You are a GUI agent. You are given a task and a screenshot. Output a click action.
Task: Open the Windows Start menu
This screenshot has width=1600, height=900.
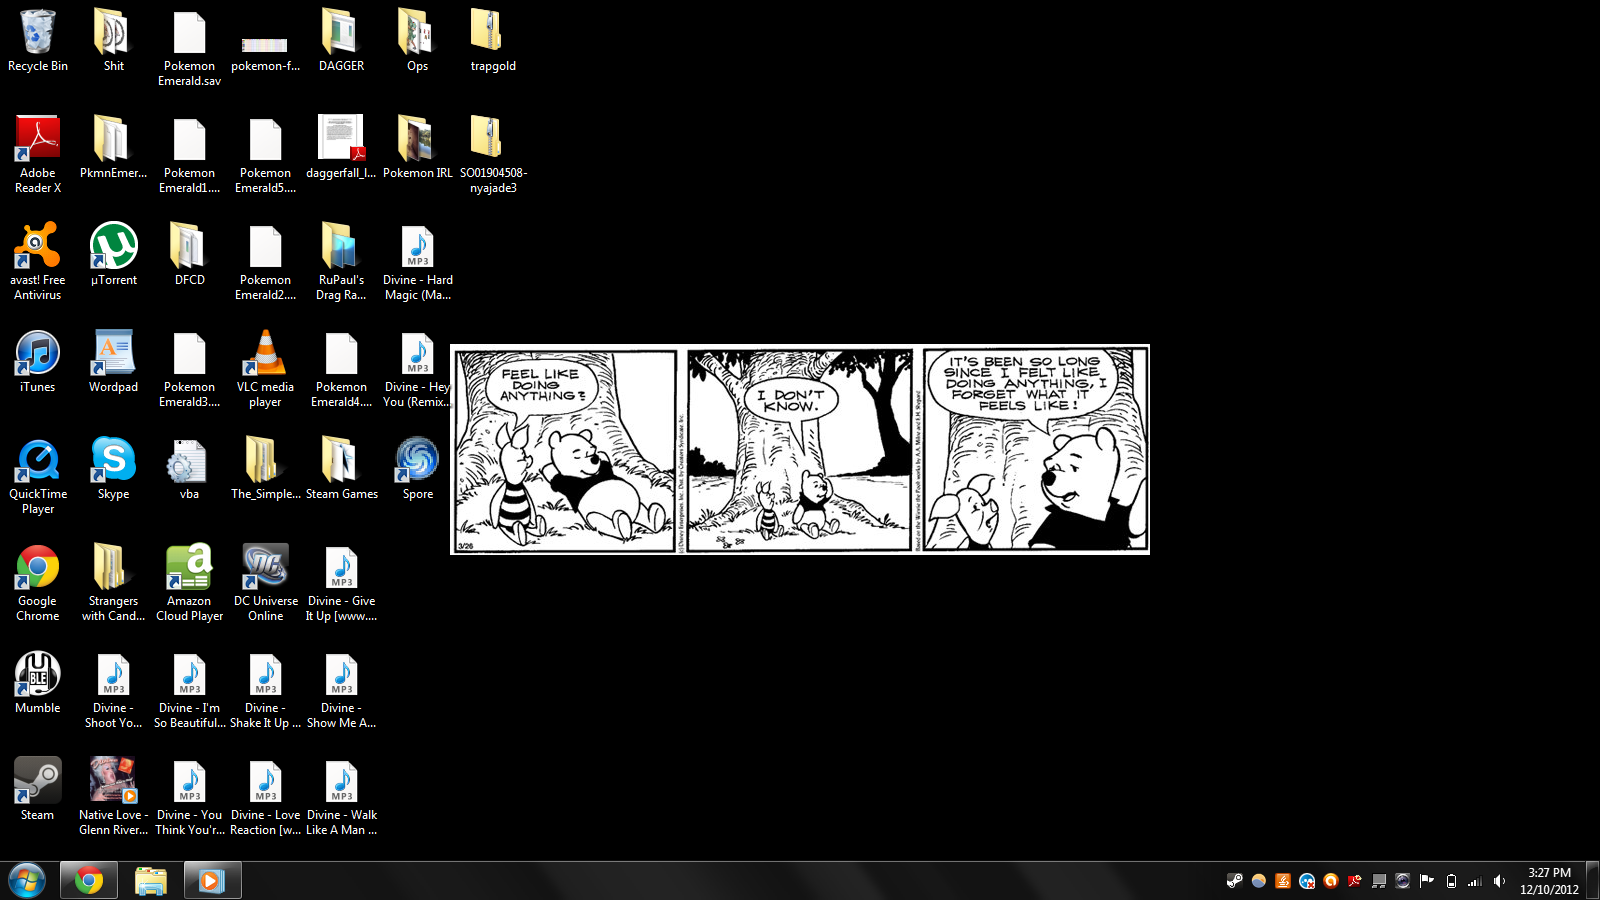tap(27, 881)
